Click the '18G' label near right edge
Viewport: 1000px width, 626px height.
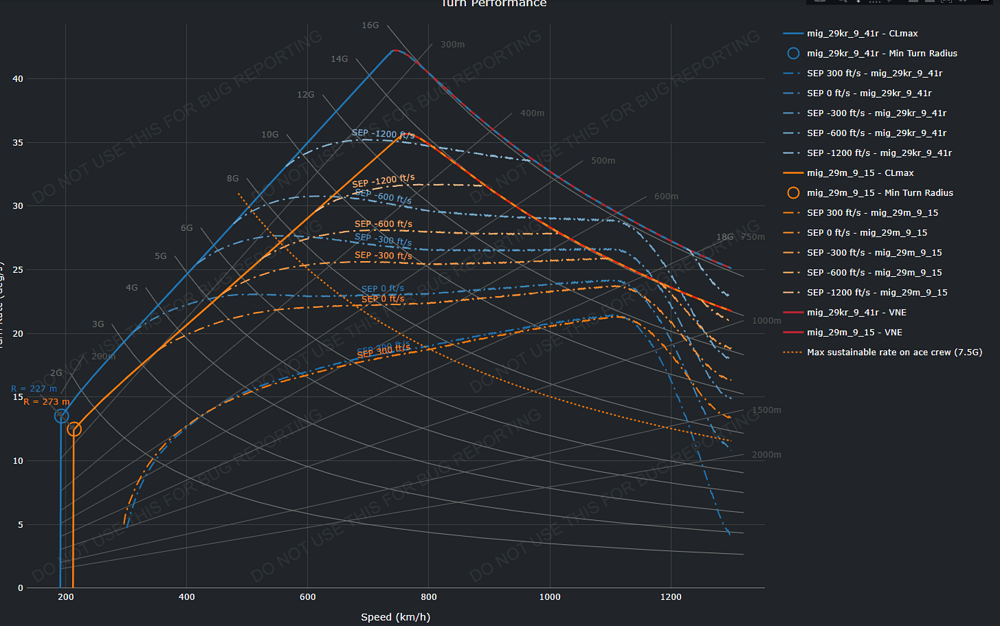click(x=724, y=237)
